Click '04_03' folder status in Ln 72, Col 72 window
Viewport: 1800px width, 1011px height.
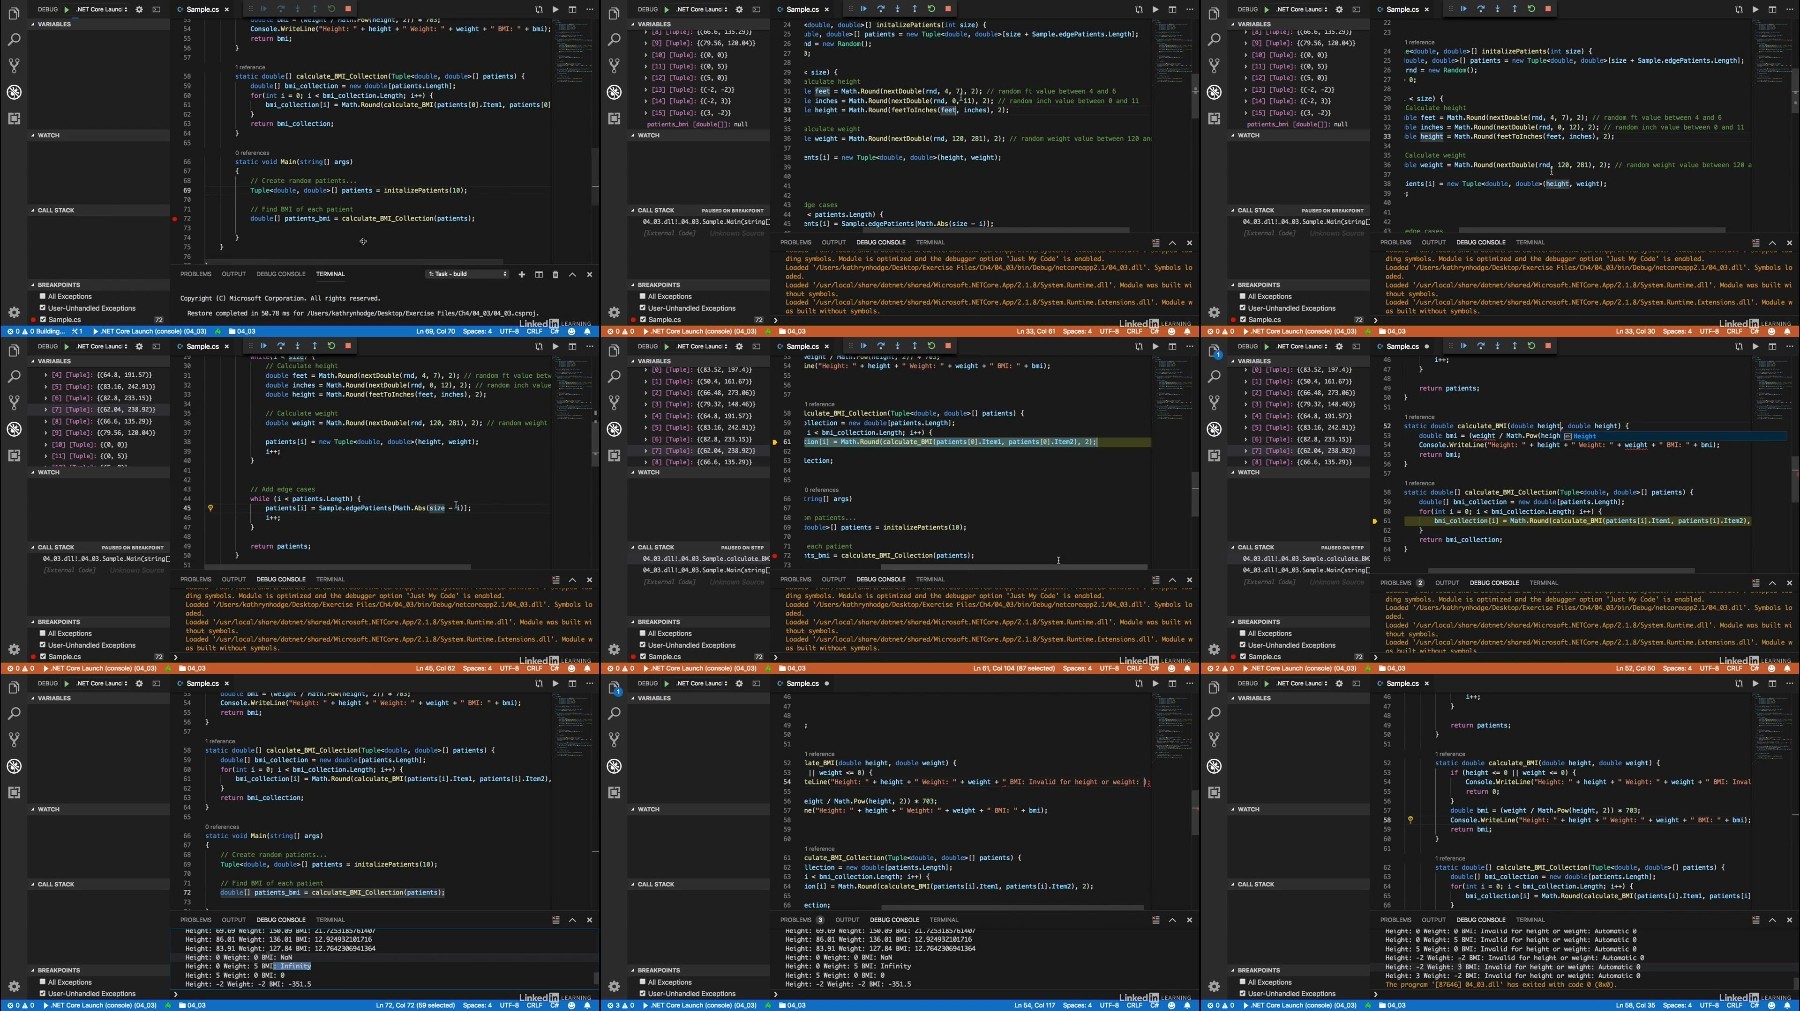click(x=193, y=1006)
